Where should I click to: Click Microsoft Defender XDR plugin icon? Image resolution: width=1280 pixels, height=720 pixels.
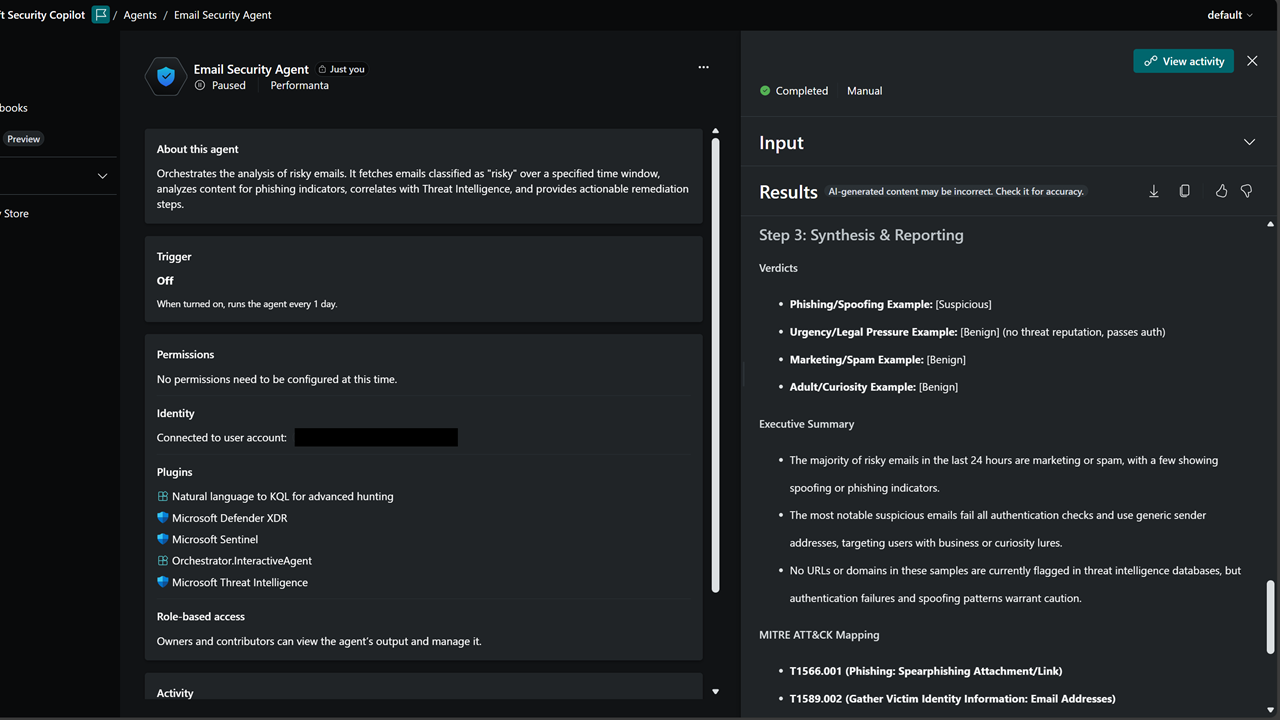(163, 518)
